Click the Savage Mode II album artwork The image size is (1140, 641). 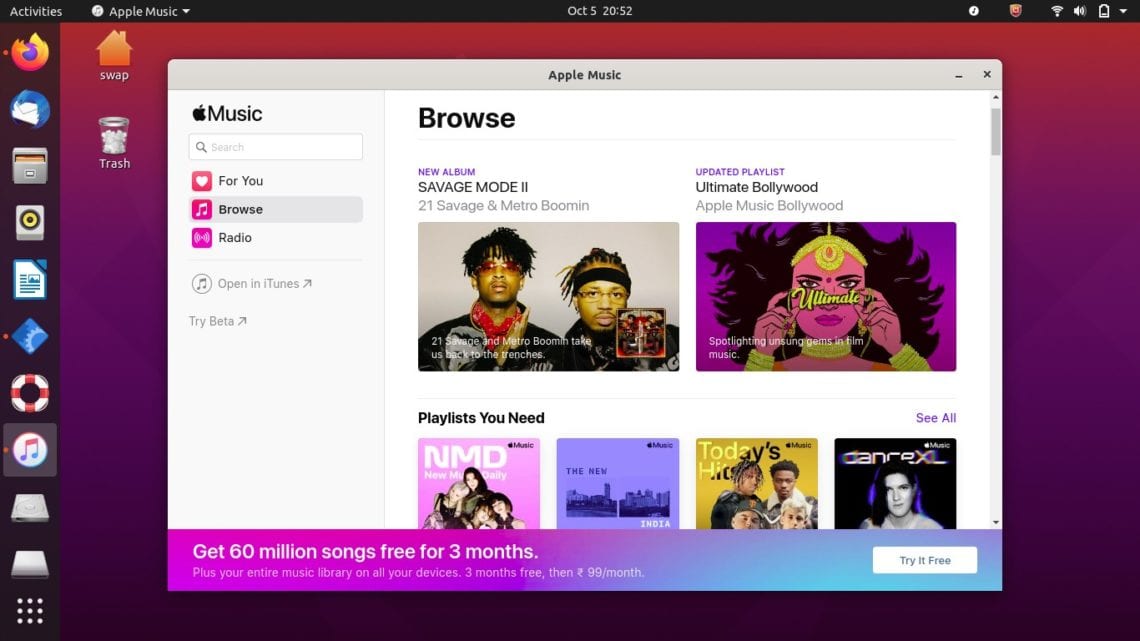pyautogui.click(x=548, y=296)
